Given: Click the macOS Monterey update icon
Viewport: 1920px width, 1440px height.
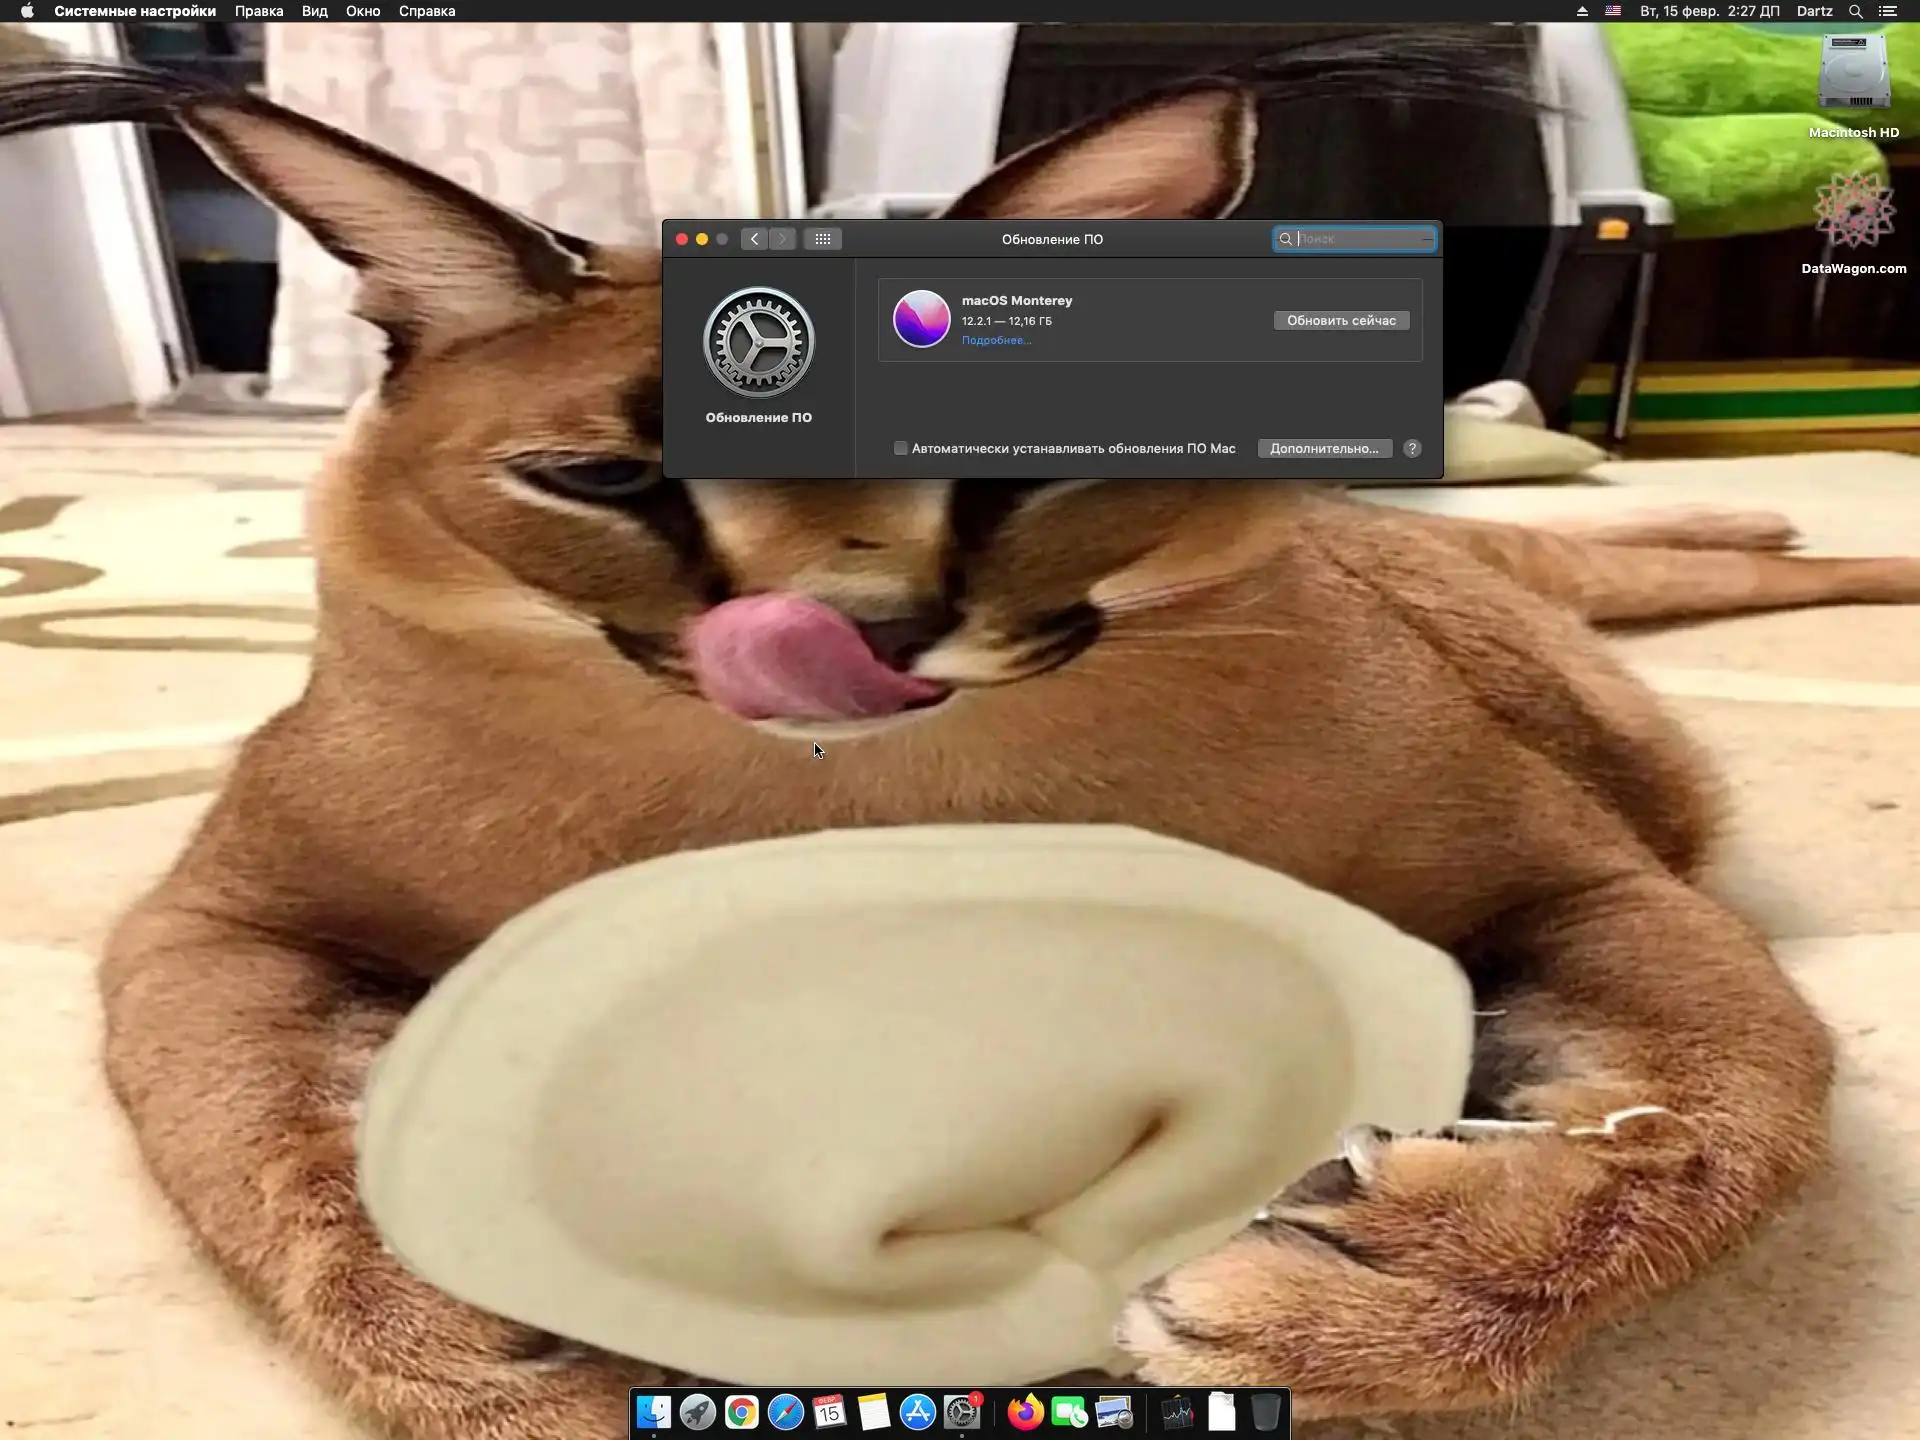Looking at the screenshot, I should (x=921, y=319).
